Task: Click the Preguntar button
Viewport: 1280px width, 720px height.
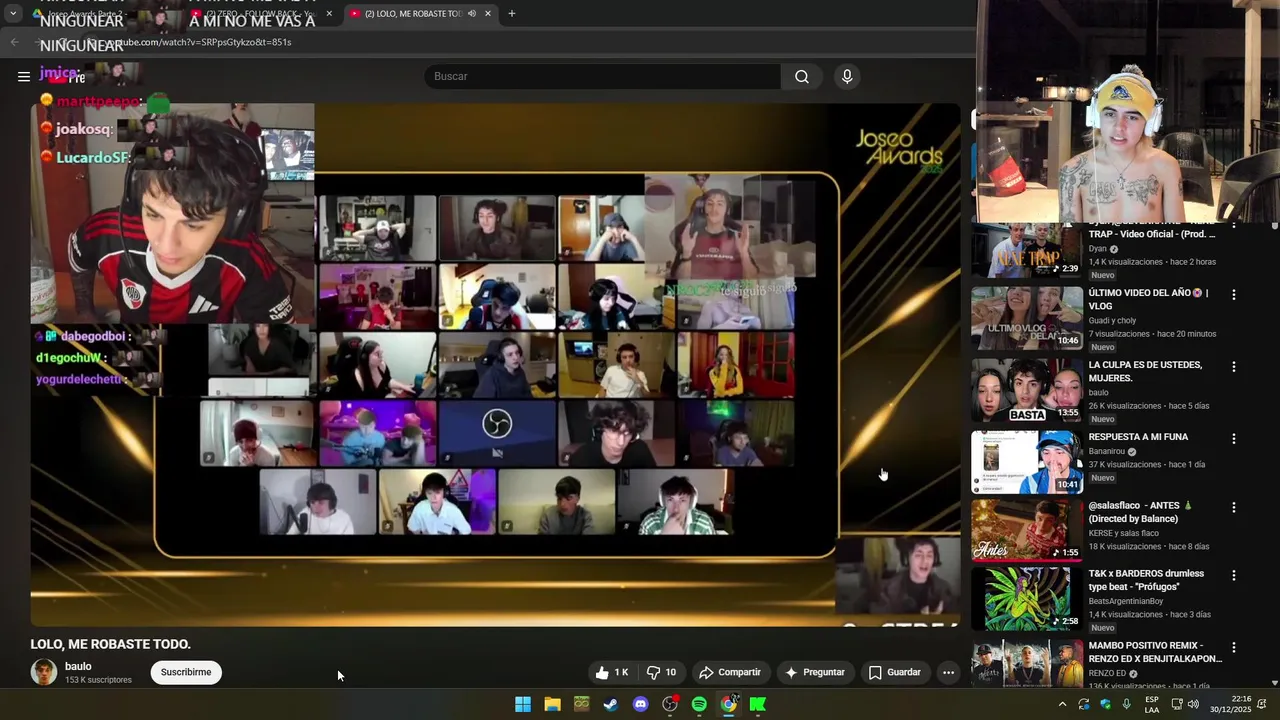Action: tap(815, 672)
